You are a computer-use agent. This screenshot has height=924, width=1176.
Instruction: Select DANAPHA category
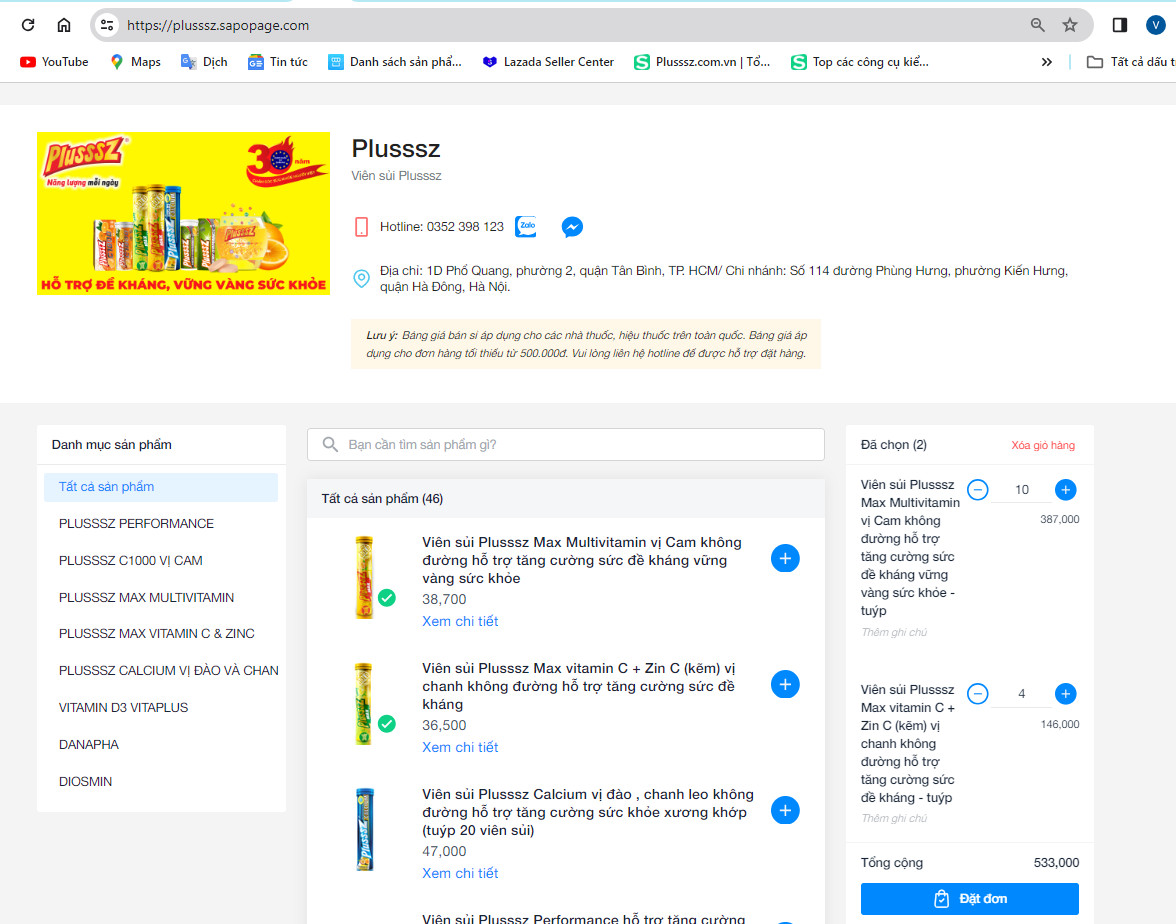tap(88, 744)
